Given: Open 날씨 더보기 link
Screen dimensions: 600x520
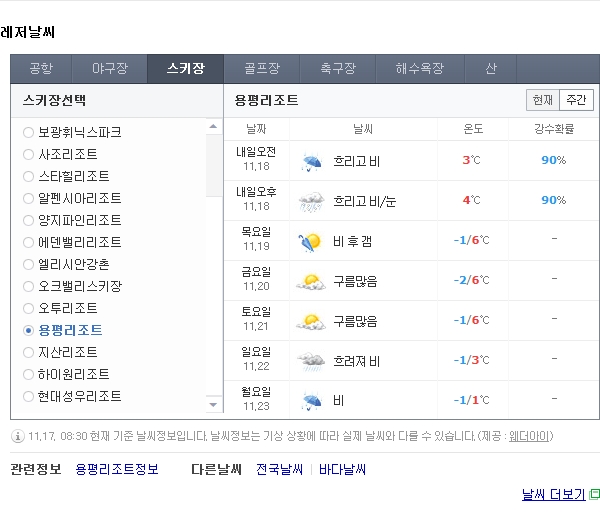Looking at the screenshot, I should coord(554,495).
